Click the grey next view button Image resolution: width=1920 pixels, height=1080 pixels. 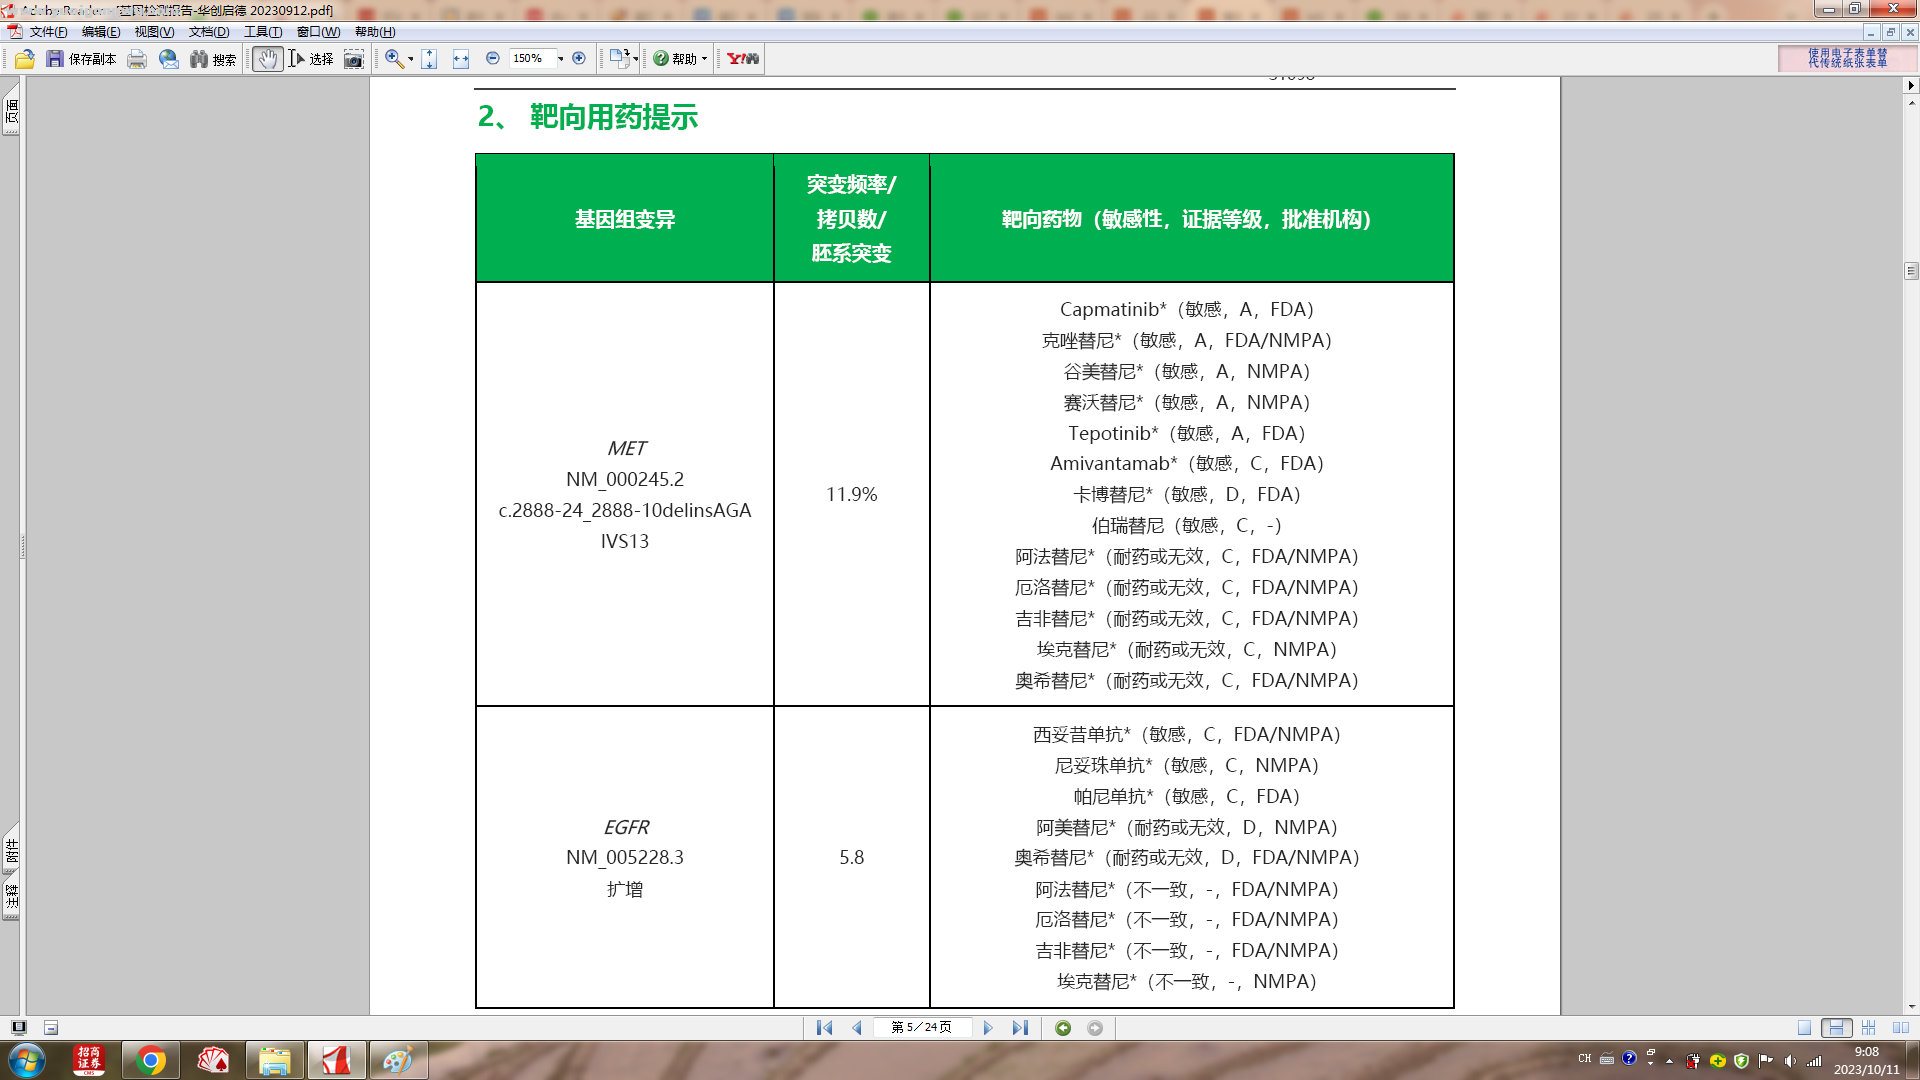point(1095,1028)
